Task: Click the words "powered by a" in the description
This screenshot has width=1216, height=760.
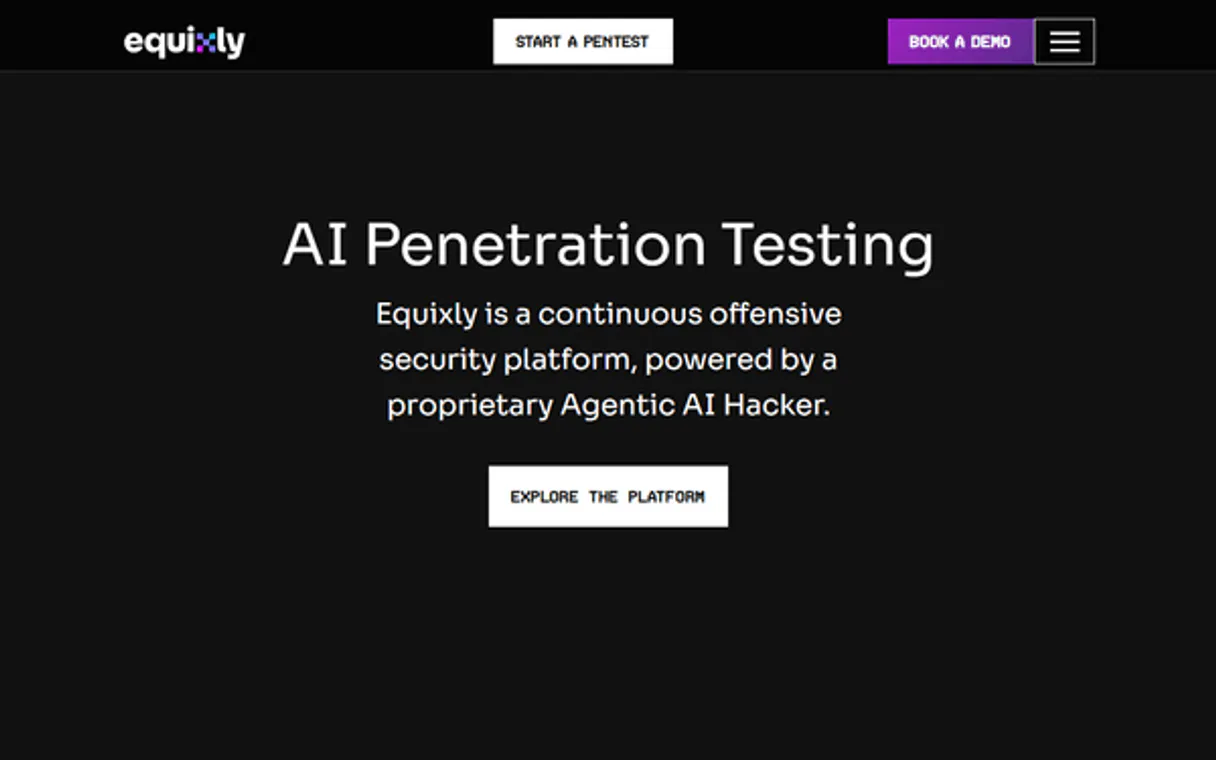Action: point(741,360)
